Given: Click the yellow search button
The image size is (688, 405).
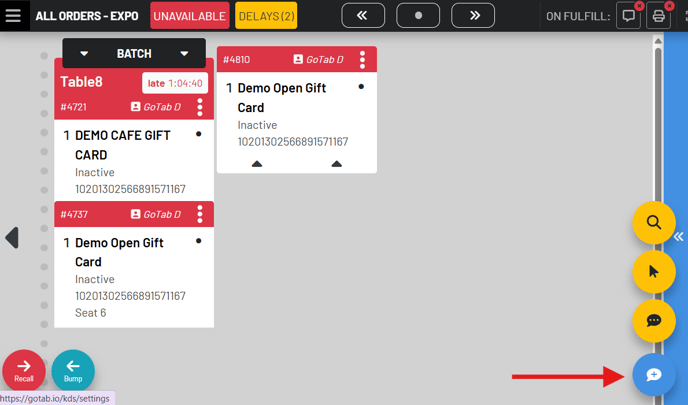Looking at the screenshot, I should coord(654,222).
